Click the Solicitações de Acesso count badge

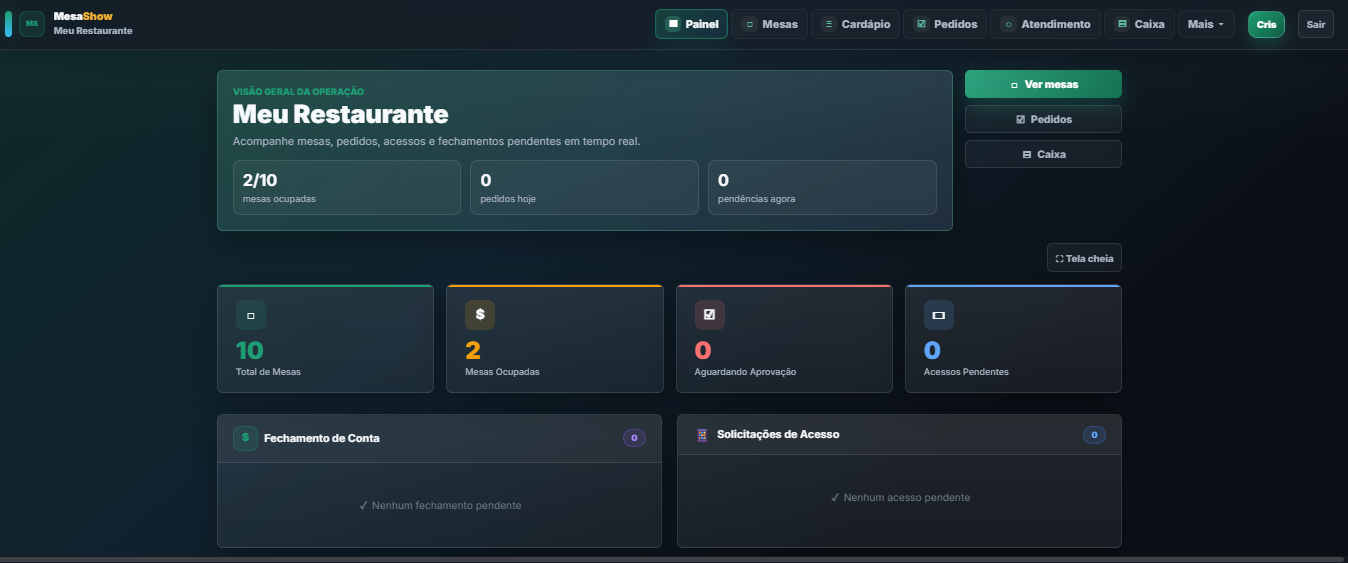coord(1094,435)
